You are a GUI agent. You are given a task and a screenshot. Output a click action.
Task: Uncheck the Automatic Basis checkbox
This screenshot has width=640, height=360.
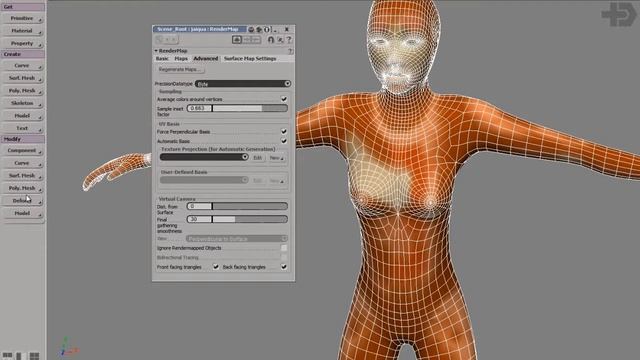(x=284, y=141)
